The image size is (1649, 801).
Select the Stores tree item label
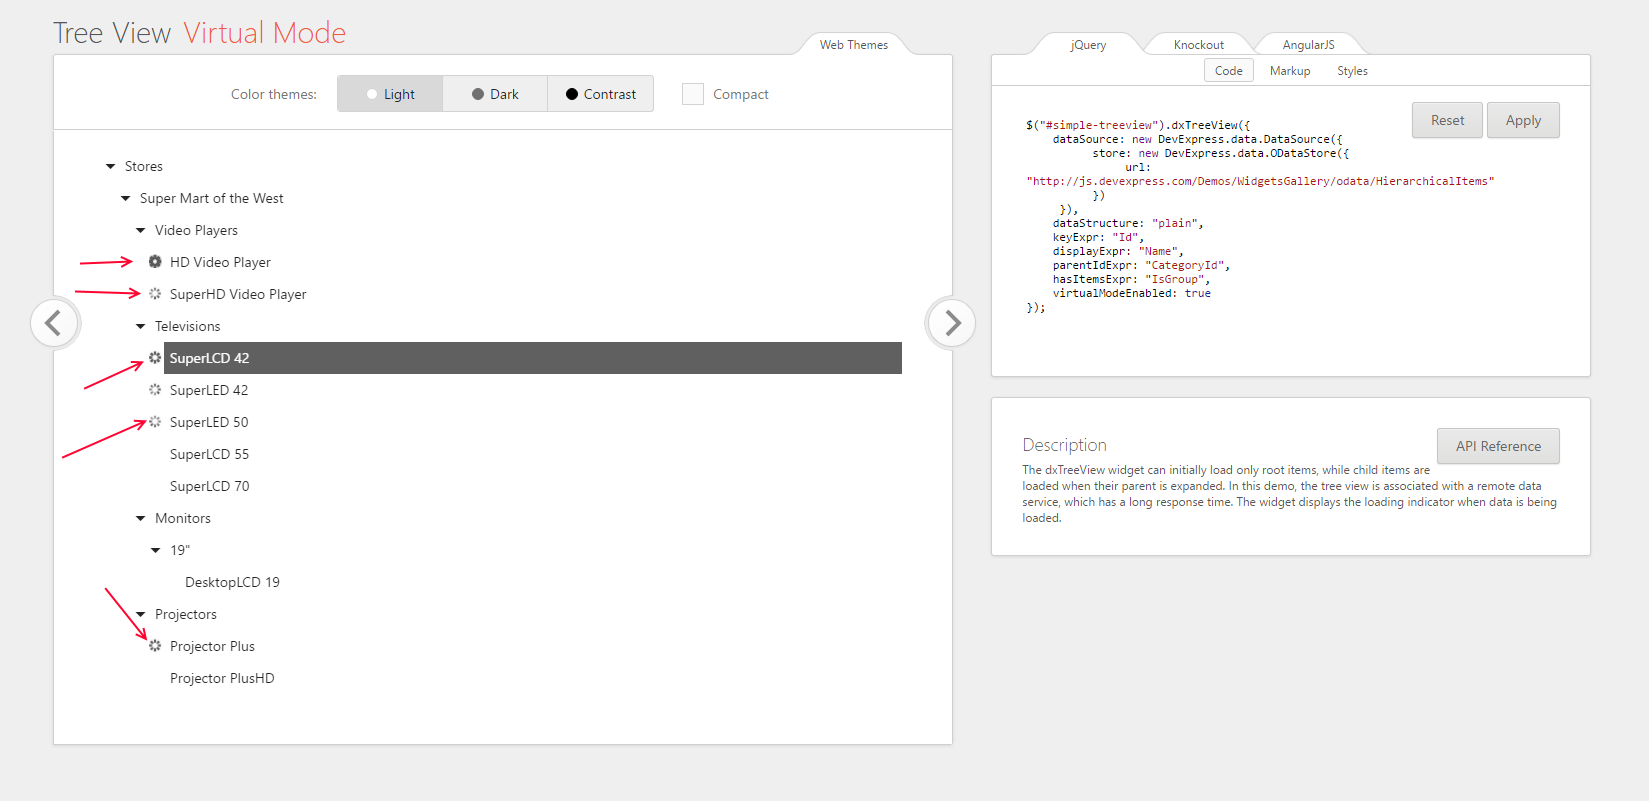pyautogui.click(x=144, y=166)
